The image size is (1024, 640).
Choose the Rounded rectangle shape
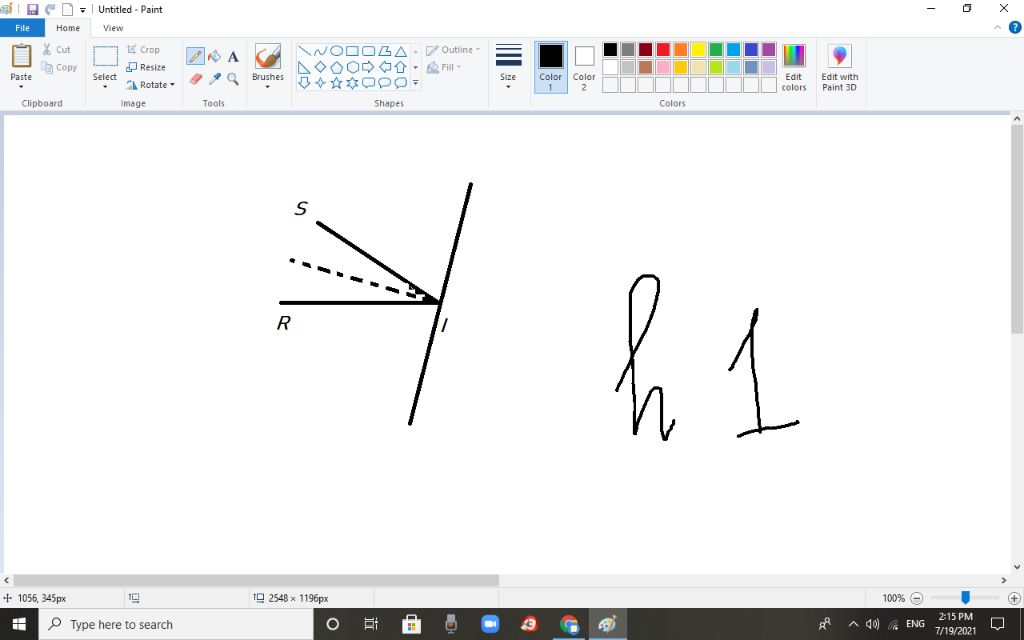click(x=368, y=51)
